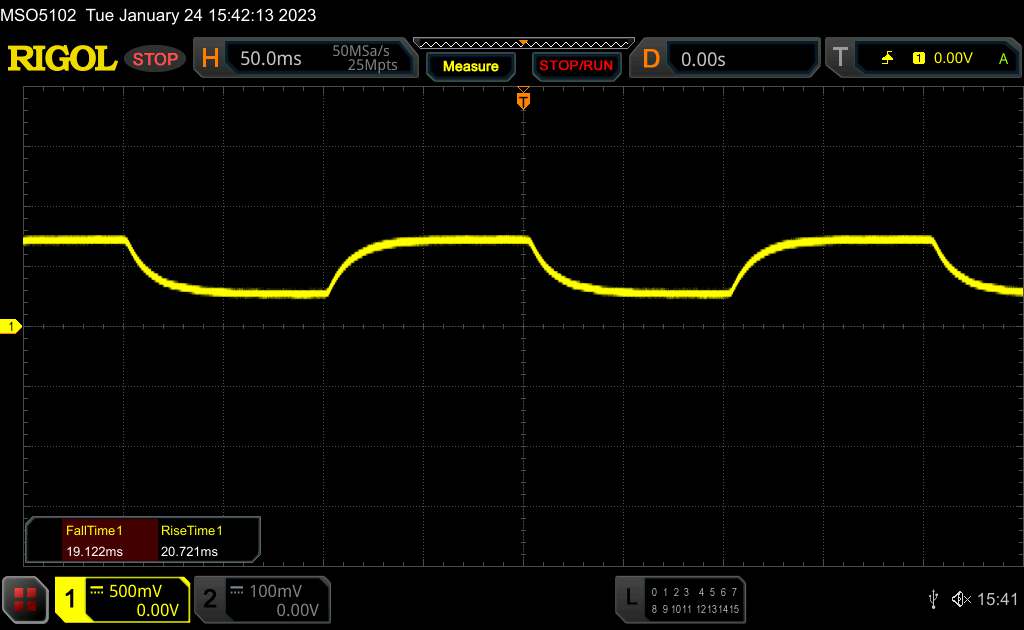Open the horizontal timebase H icon
The width and height of the screenshot is (1024, 630).
(x=210, y=58)
